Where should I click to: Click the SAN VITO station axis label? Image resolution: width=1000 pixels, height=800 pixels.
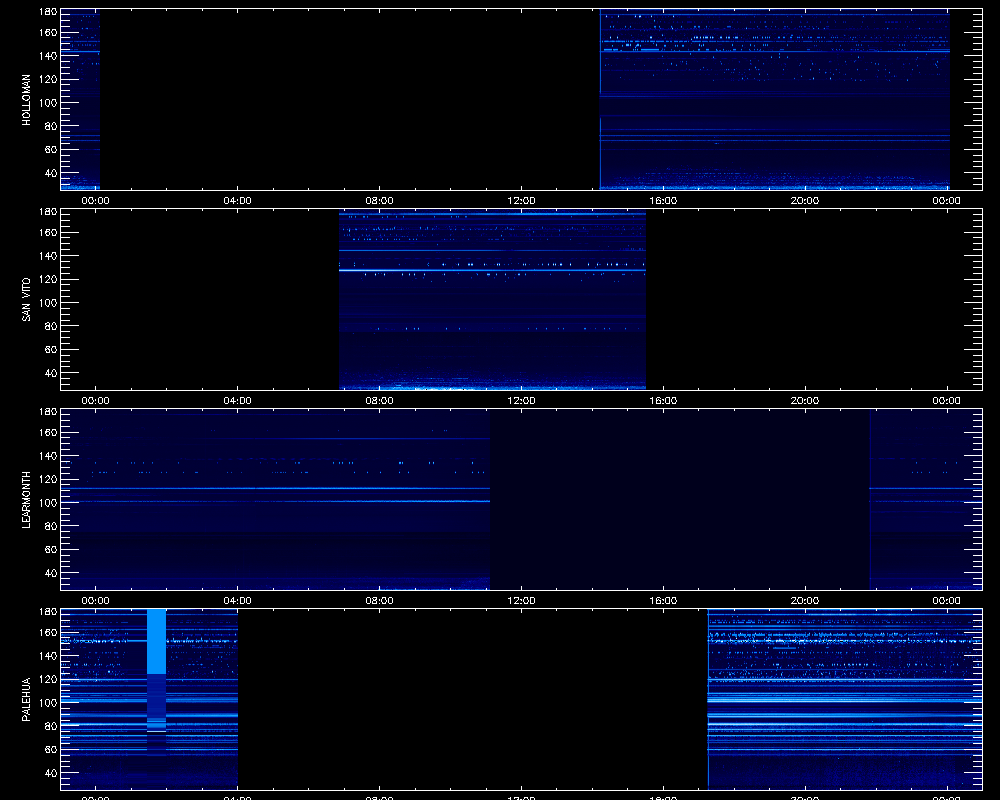click(x=26, y=299)
